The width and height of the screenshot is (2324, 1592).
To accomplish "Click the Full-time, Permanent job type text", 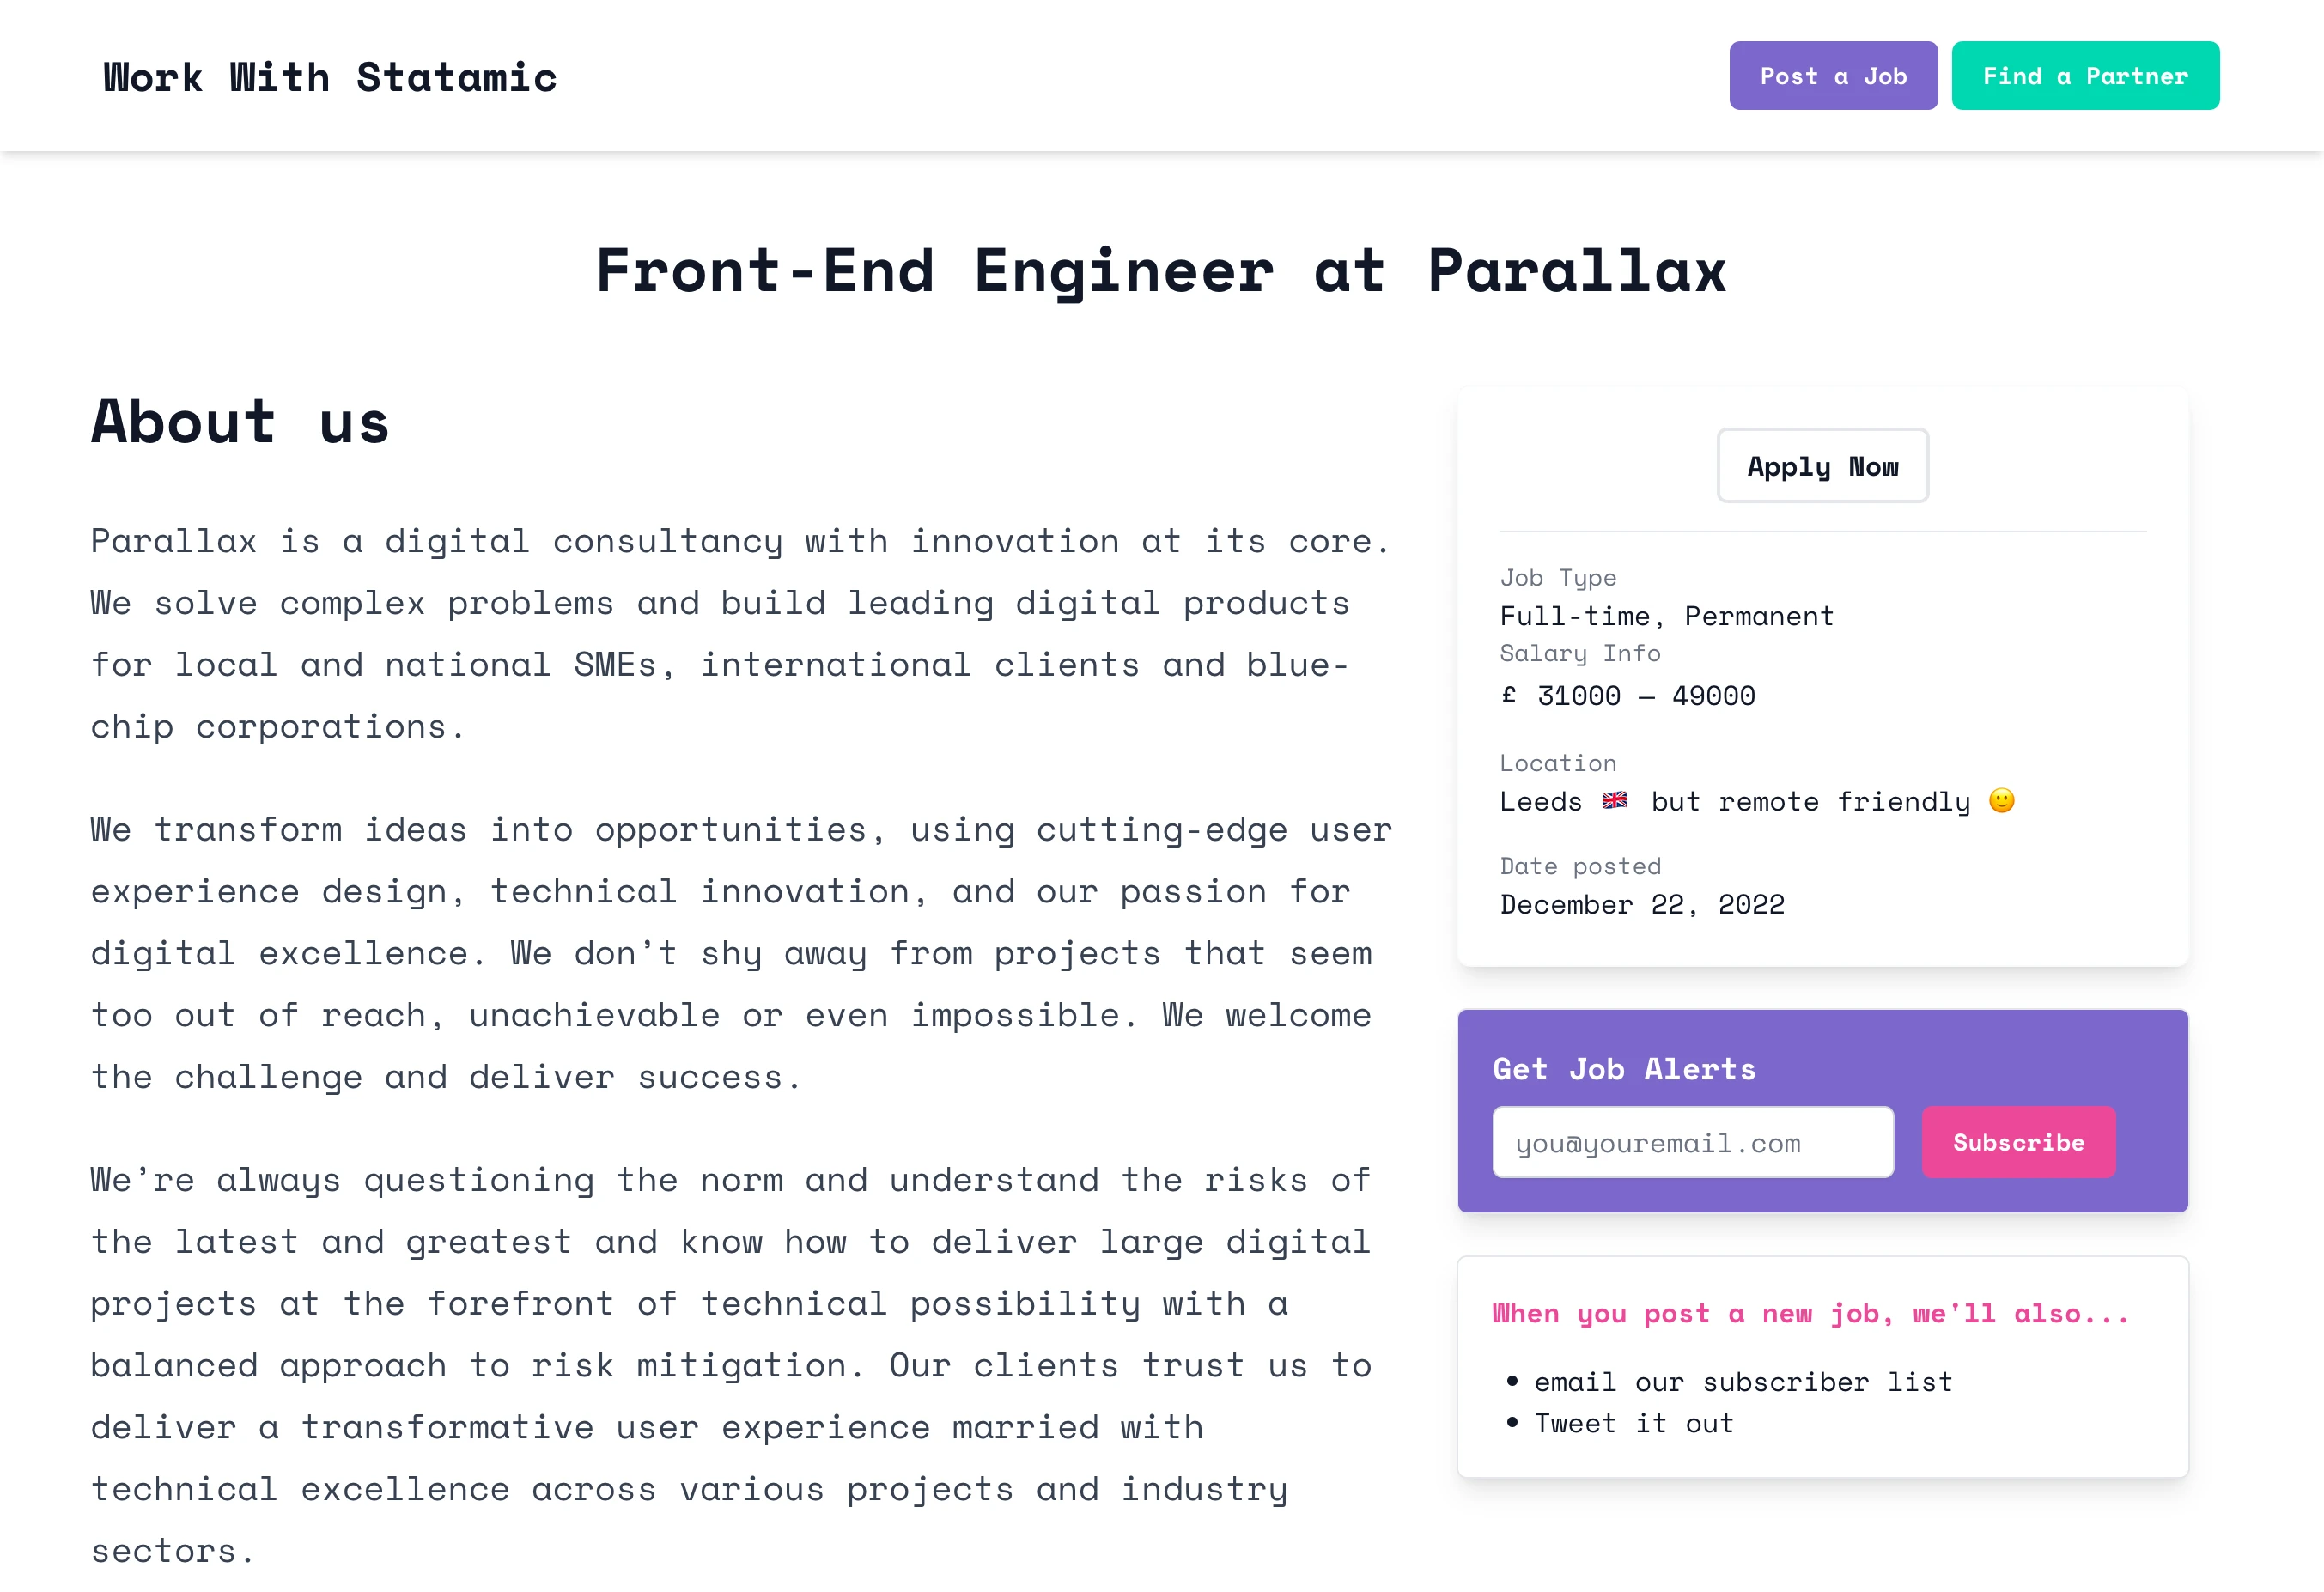I will tap(1667, 616).
